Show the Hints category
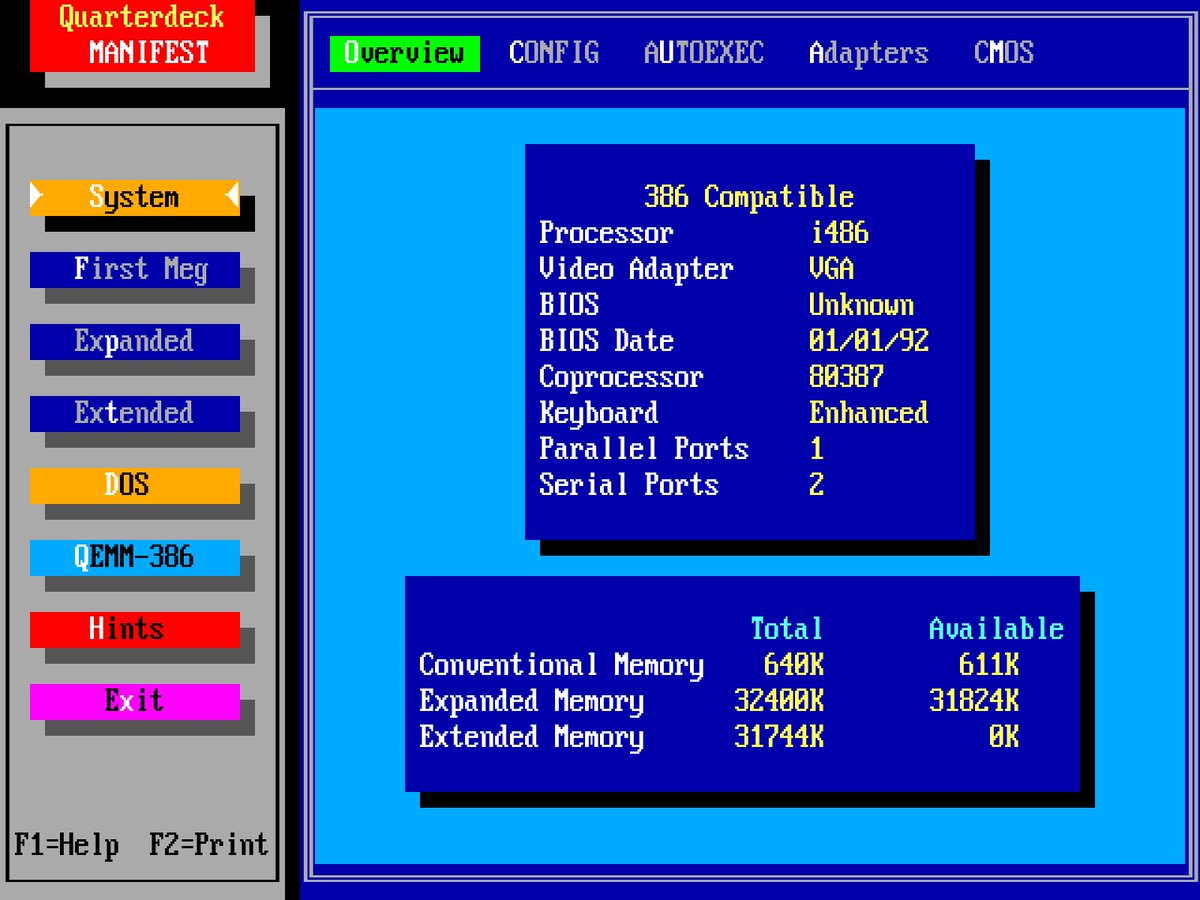This screenshot has height=900, width=1200. tap(135, 630)
